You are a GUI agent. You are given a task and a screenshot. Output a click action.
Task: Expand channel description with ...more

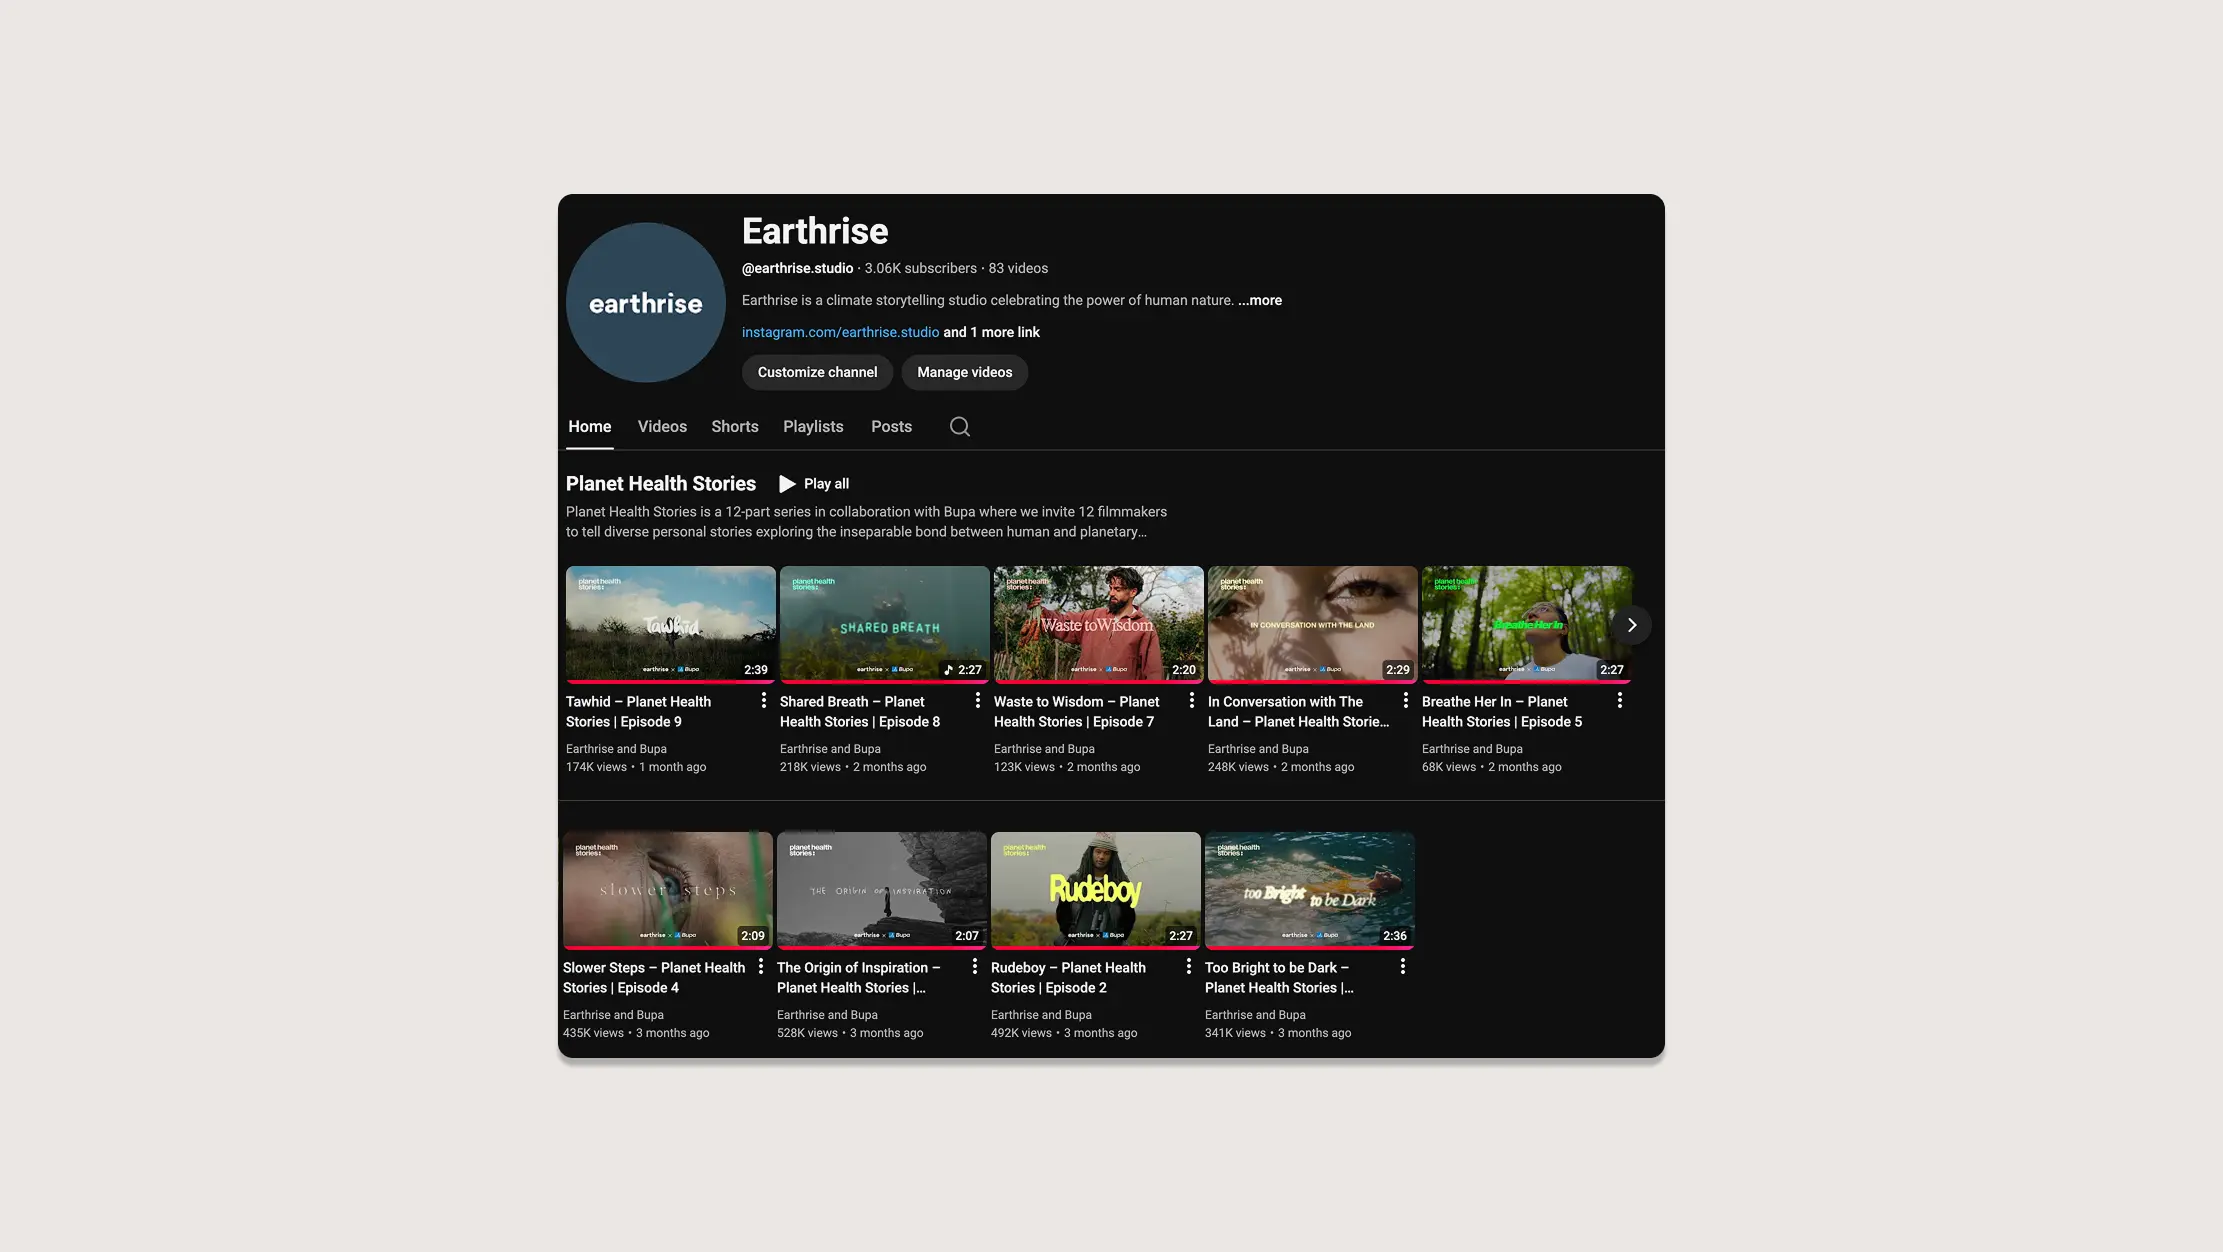point(1259,300)
